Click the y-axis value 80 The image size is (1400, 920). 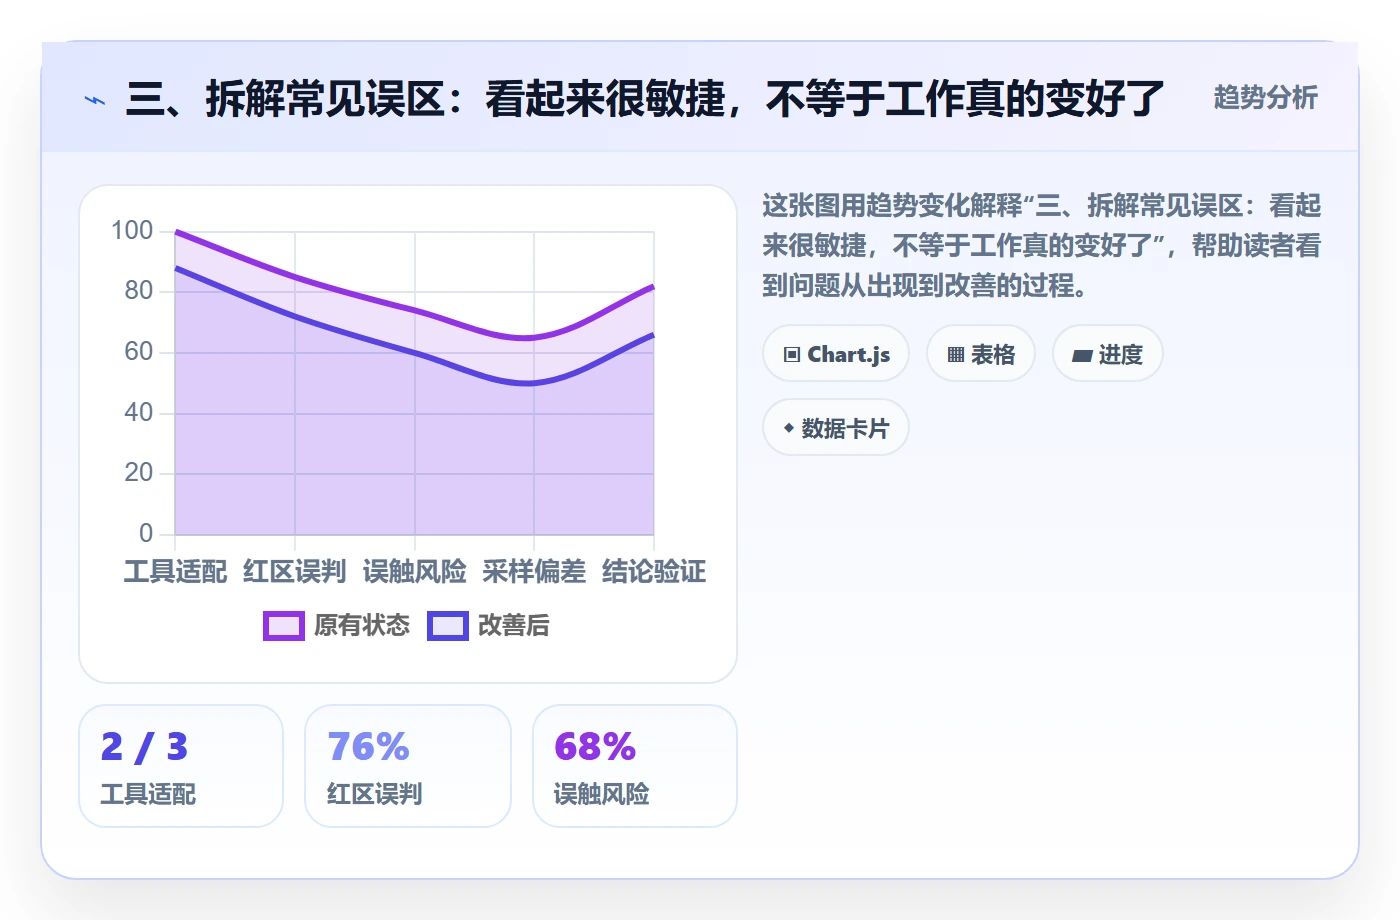coord(139,291)
